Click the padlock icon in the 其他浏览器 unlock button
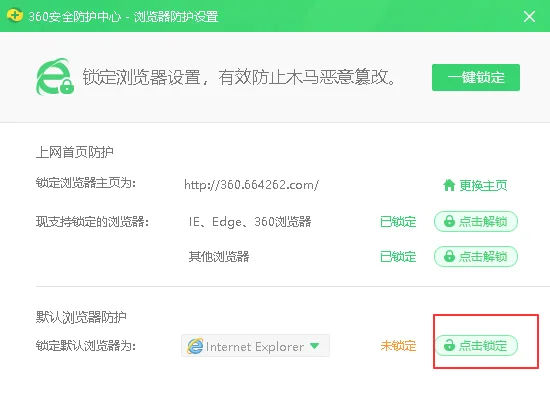 click(449, 256)
